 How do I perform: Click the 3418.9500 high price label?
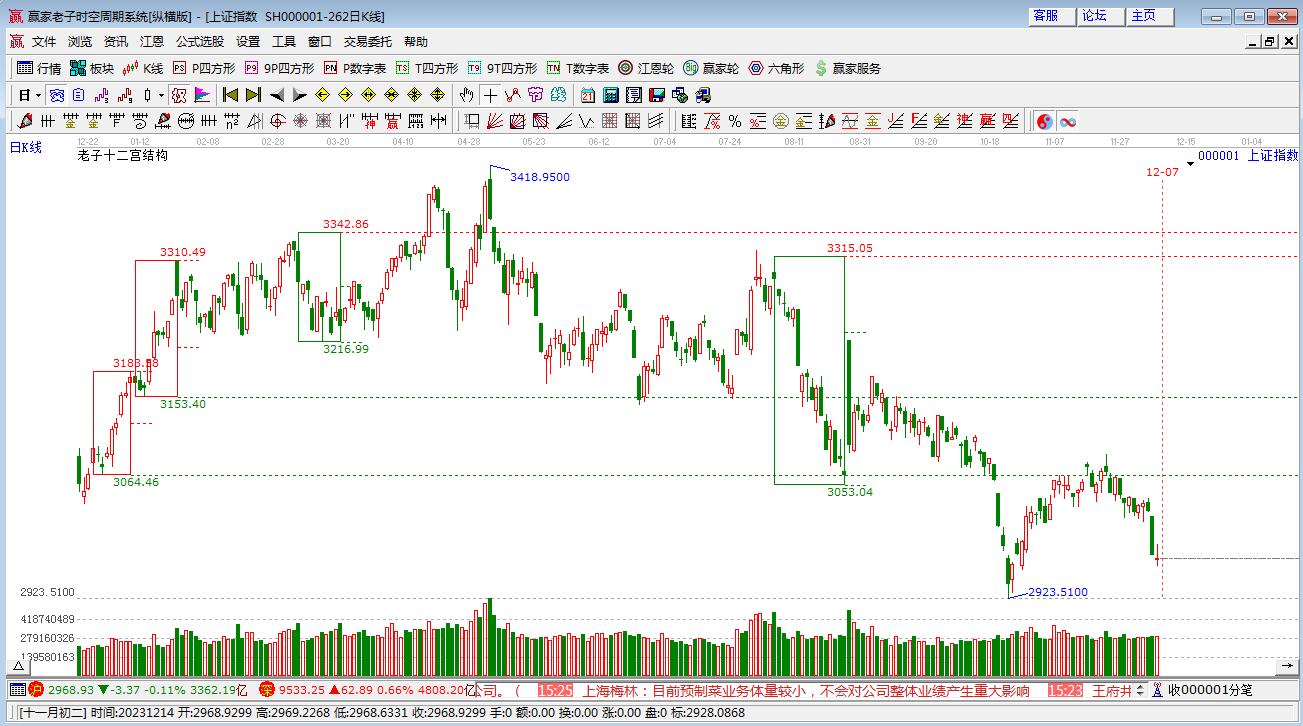click(x=540, y=177)
